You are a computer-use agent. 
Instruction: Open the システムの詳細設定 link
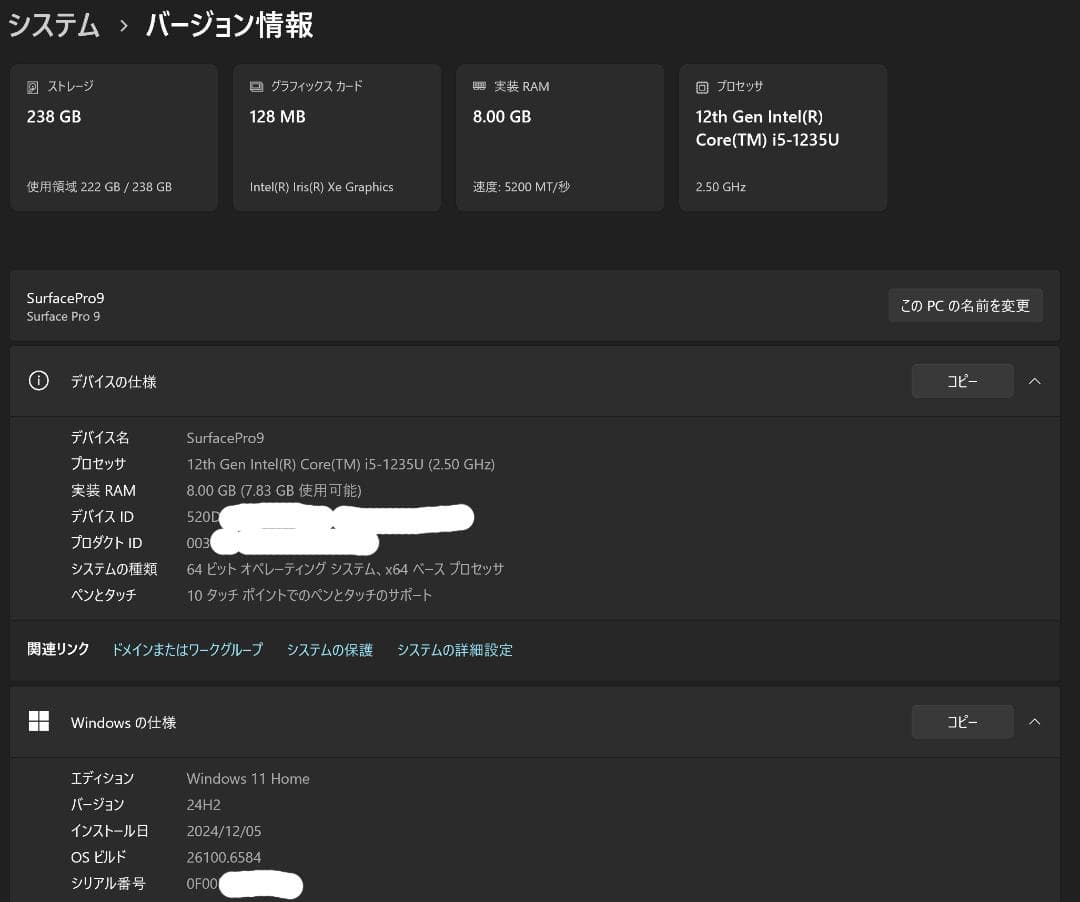pos(455,649)
